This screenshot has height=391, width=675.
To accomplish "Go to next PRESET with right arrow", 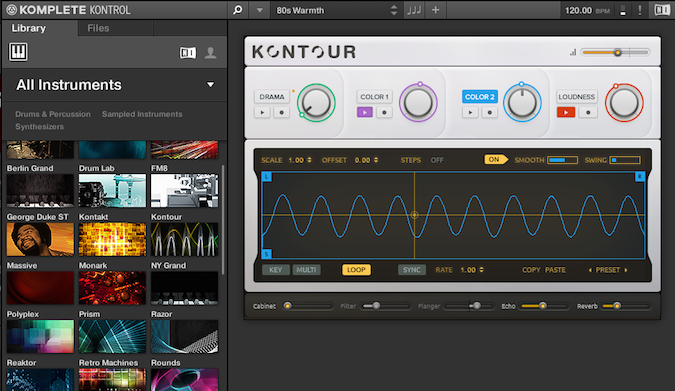I will point(626,270).
